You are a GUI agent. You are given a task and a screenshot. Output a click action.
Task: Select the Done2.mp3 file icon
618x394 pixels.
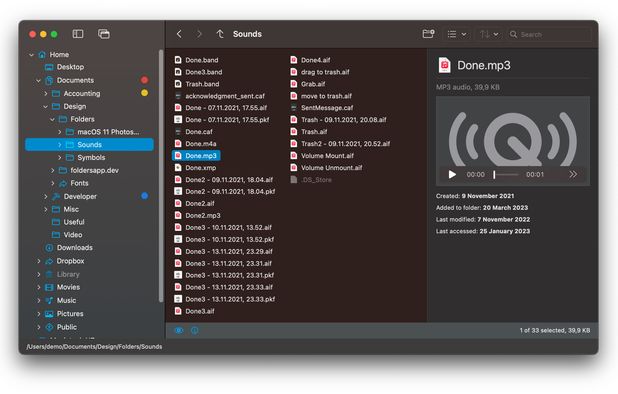coord(178,216)
